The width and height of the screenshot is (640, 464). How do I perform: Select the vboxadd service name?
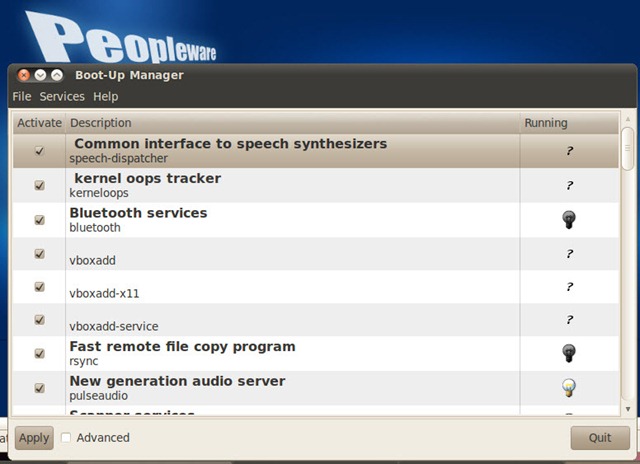(x=93, y=260)
